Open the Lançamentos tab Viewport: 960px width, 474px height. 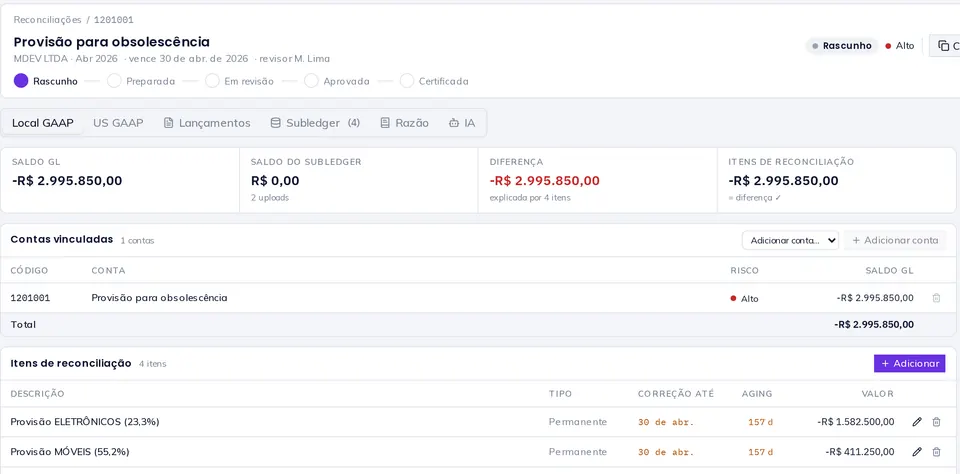point(208,123)
